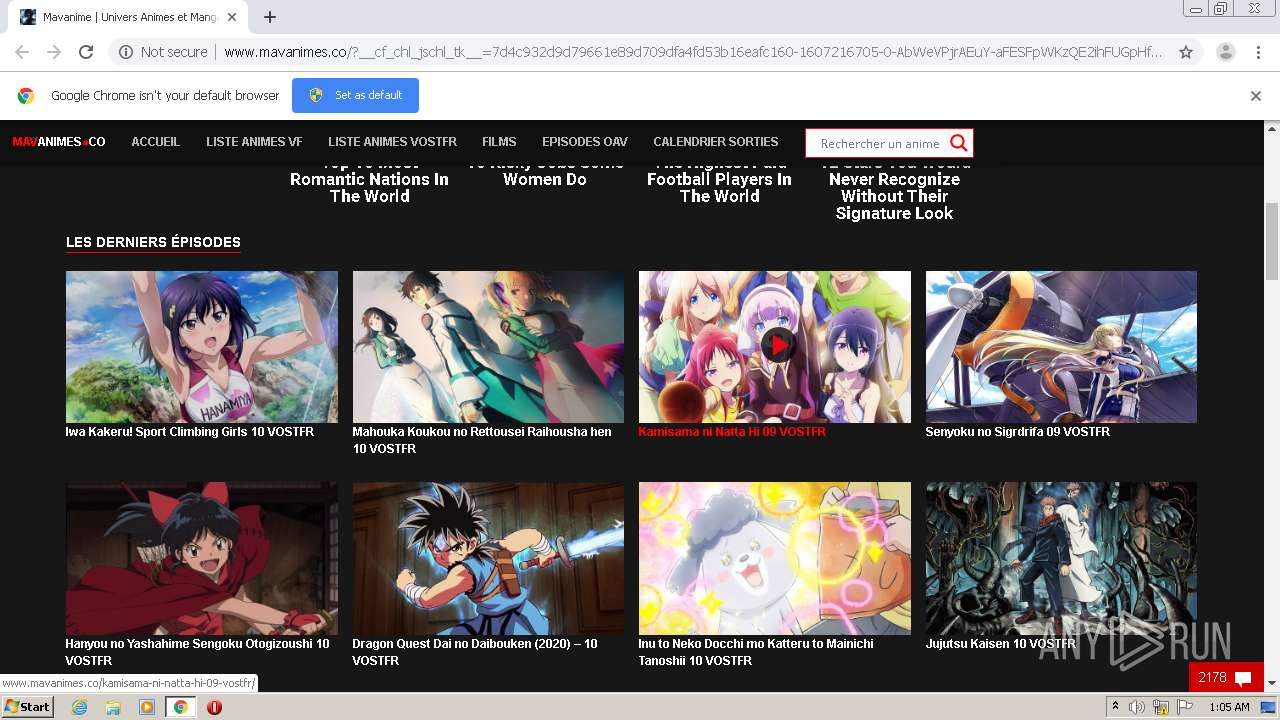
Task: Click Inu to Neko Docchi mo Katteru title
Action: pos(756,652)
